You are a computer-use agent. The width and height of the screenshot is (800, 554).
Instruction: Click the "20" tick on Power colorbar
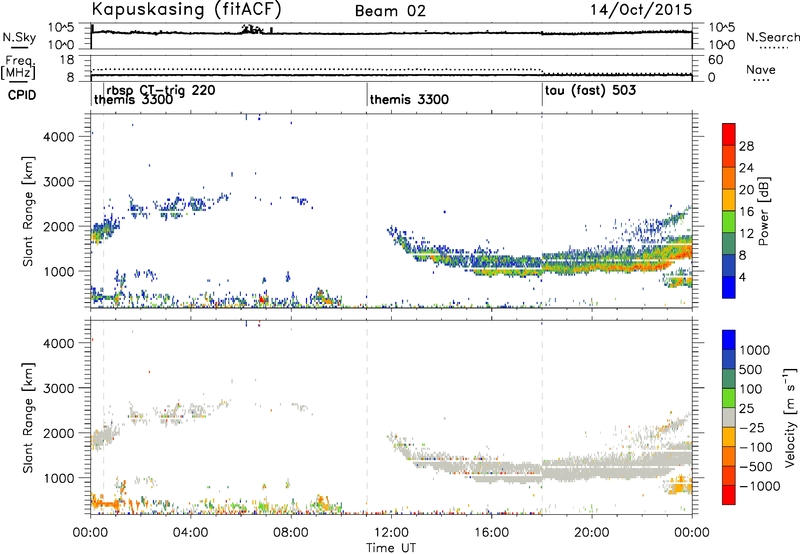point(746,190)
